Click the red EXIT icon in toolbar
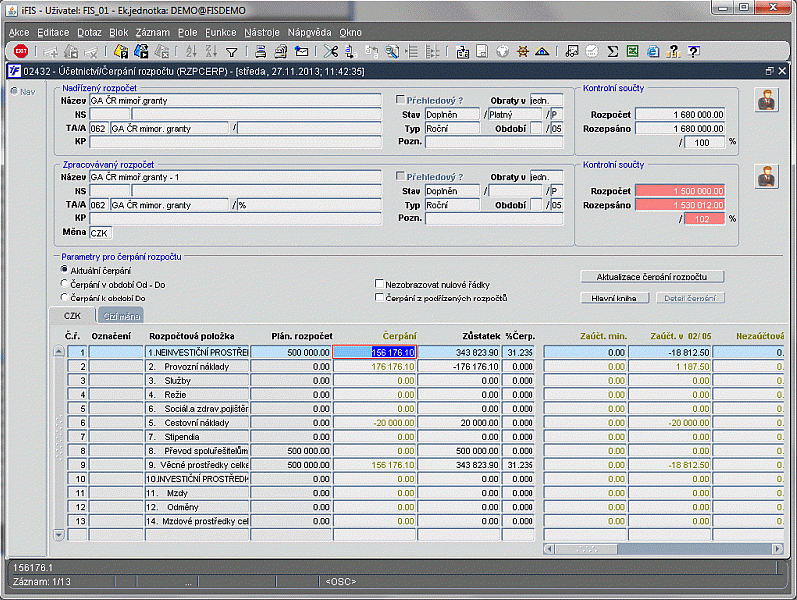Image resolution: width=797 pixels, height=600 pixels. 20,51
